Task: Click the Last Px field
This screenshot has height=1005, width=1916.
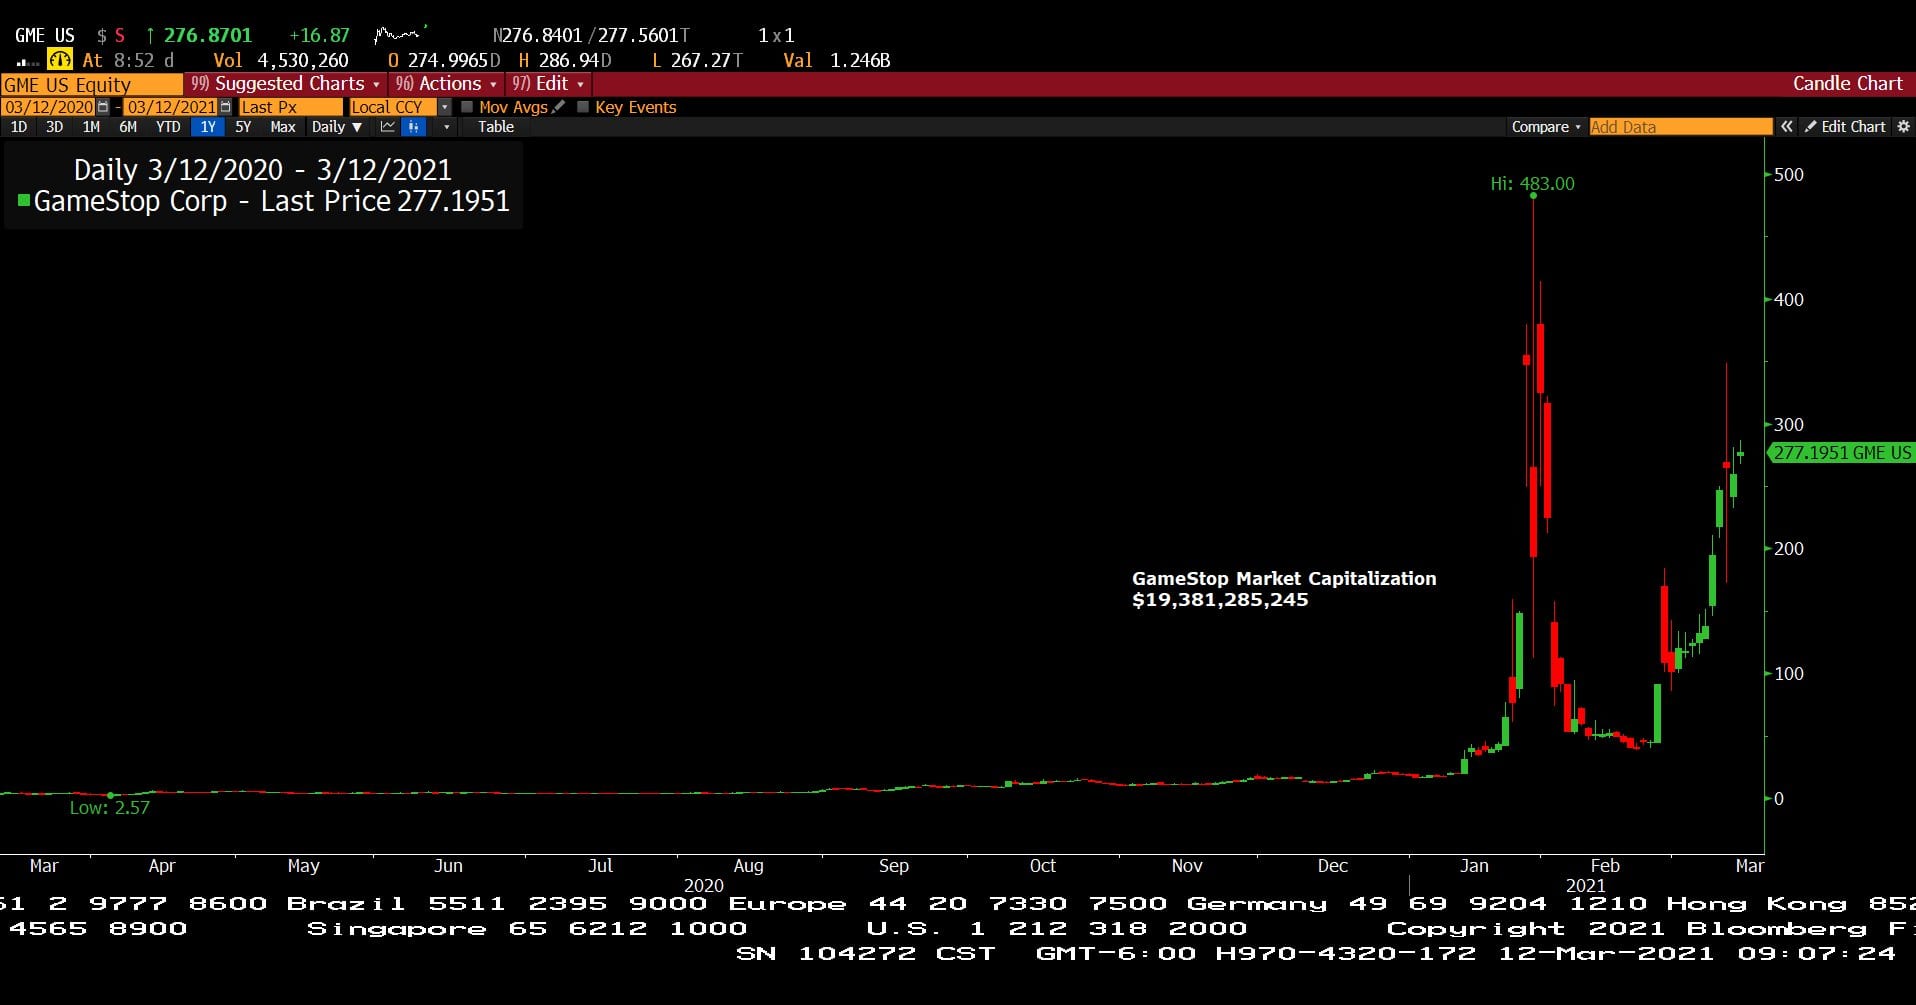Action: point(290,107)
